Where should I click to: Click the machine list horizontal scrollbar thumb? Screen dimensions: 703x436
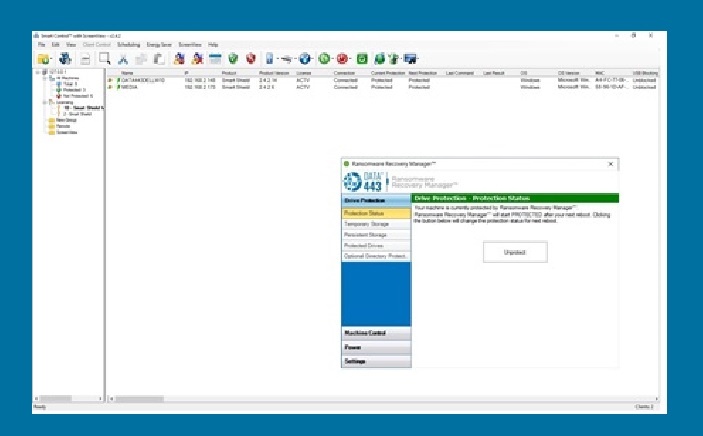point(140,399)
